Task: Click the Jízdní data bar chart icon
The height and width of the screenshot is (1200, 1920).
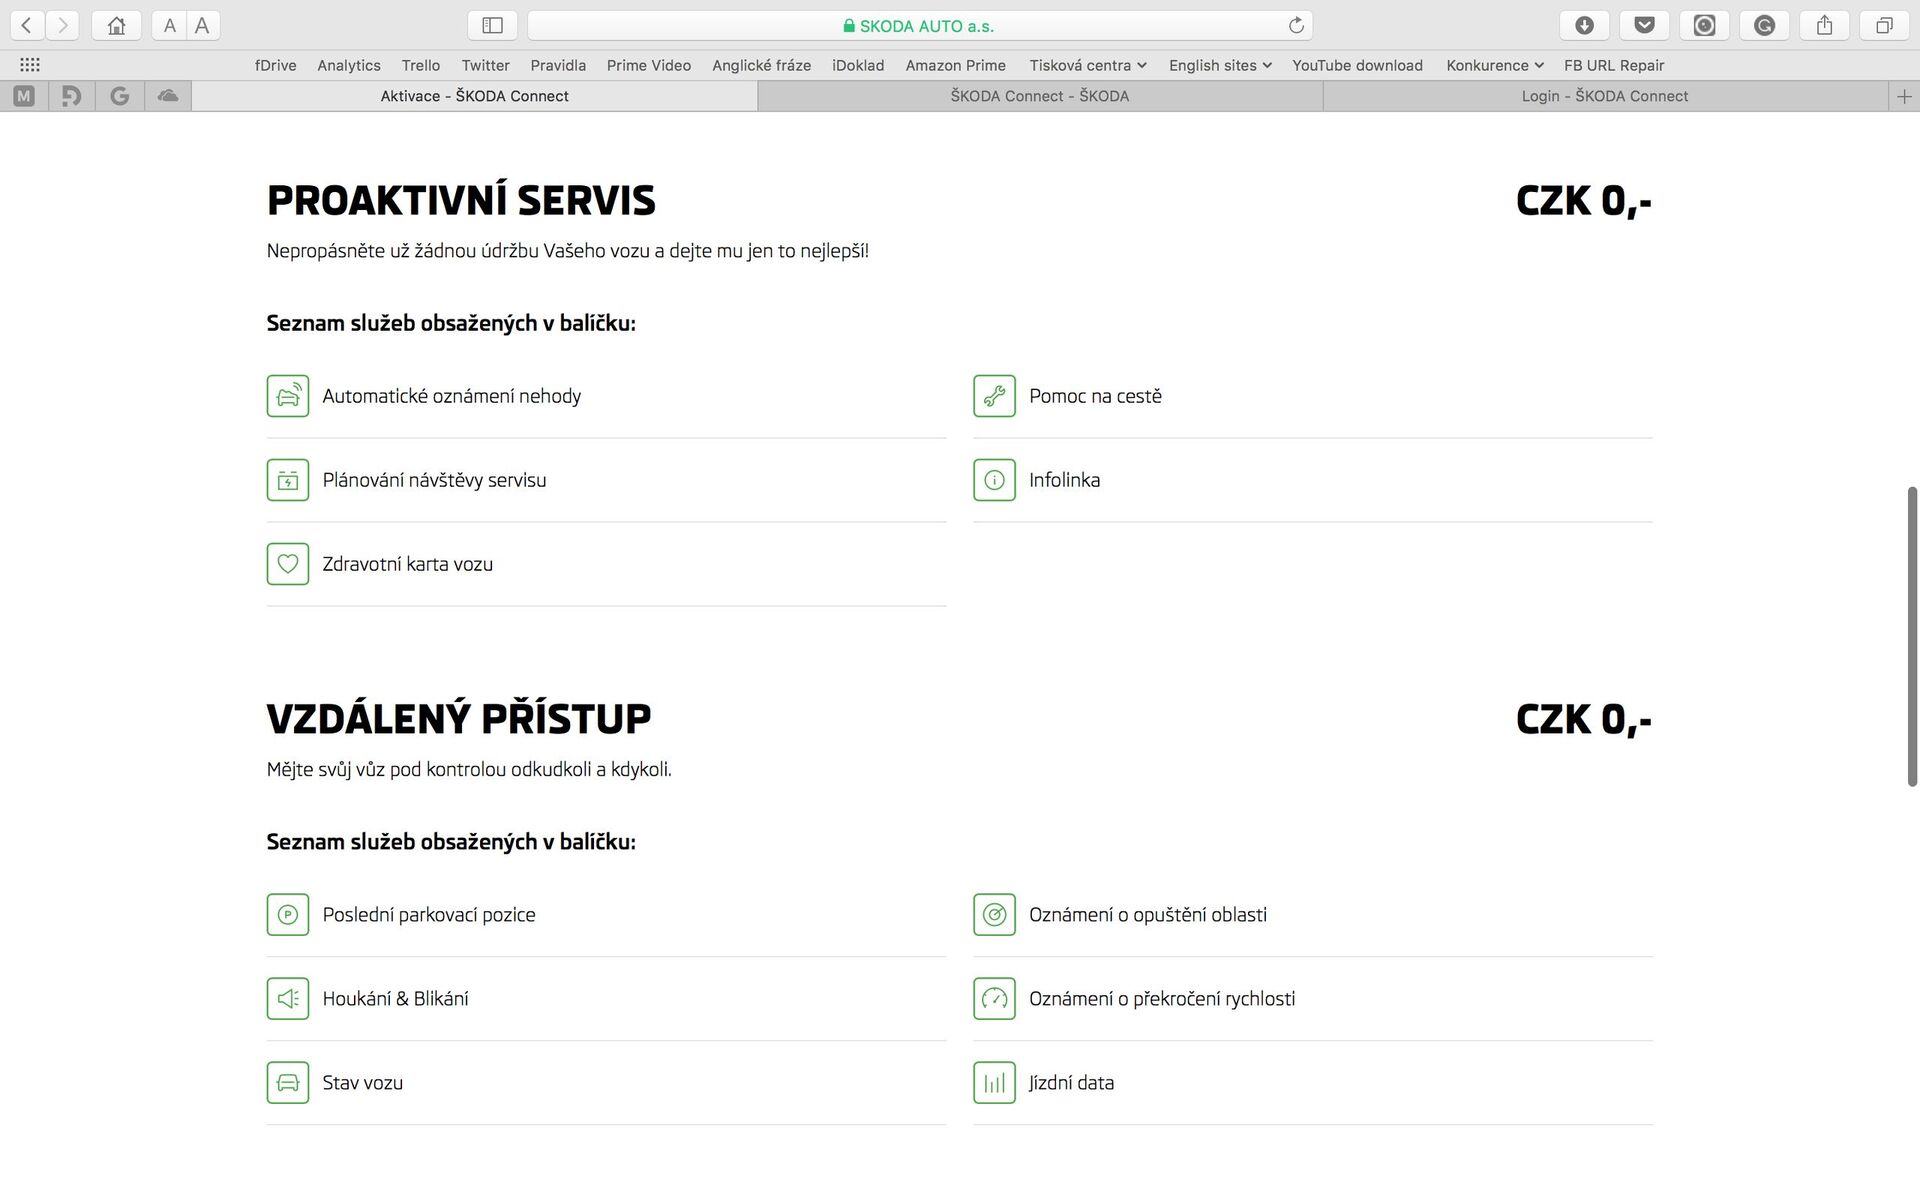Action: click(x=994, y=1083)
